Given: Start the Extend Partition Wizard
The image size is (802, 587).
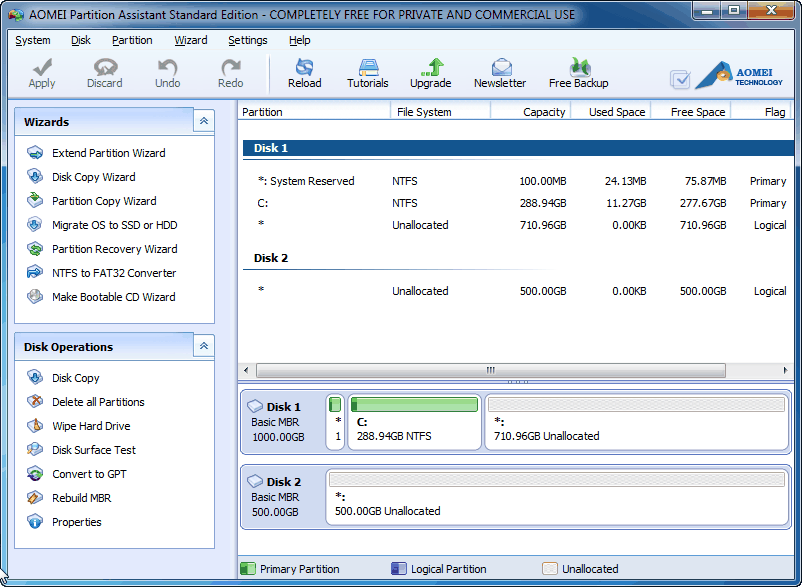Looking at the screenshot, I should click(x=108, y=153).
